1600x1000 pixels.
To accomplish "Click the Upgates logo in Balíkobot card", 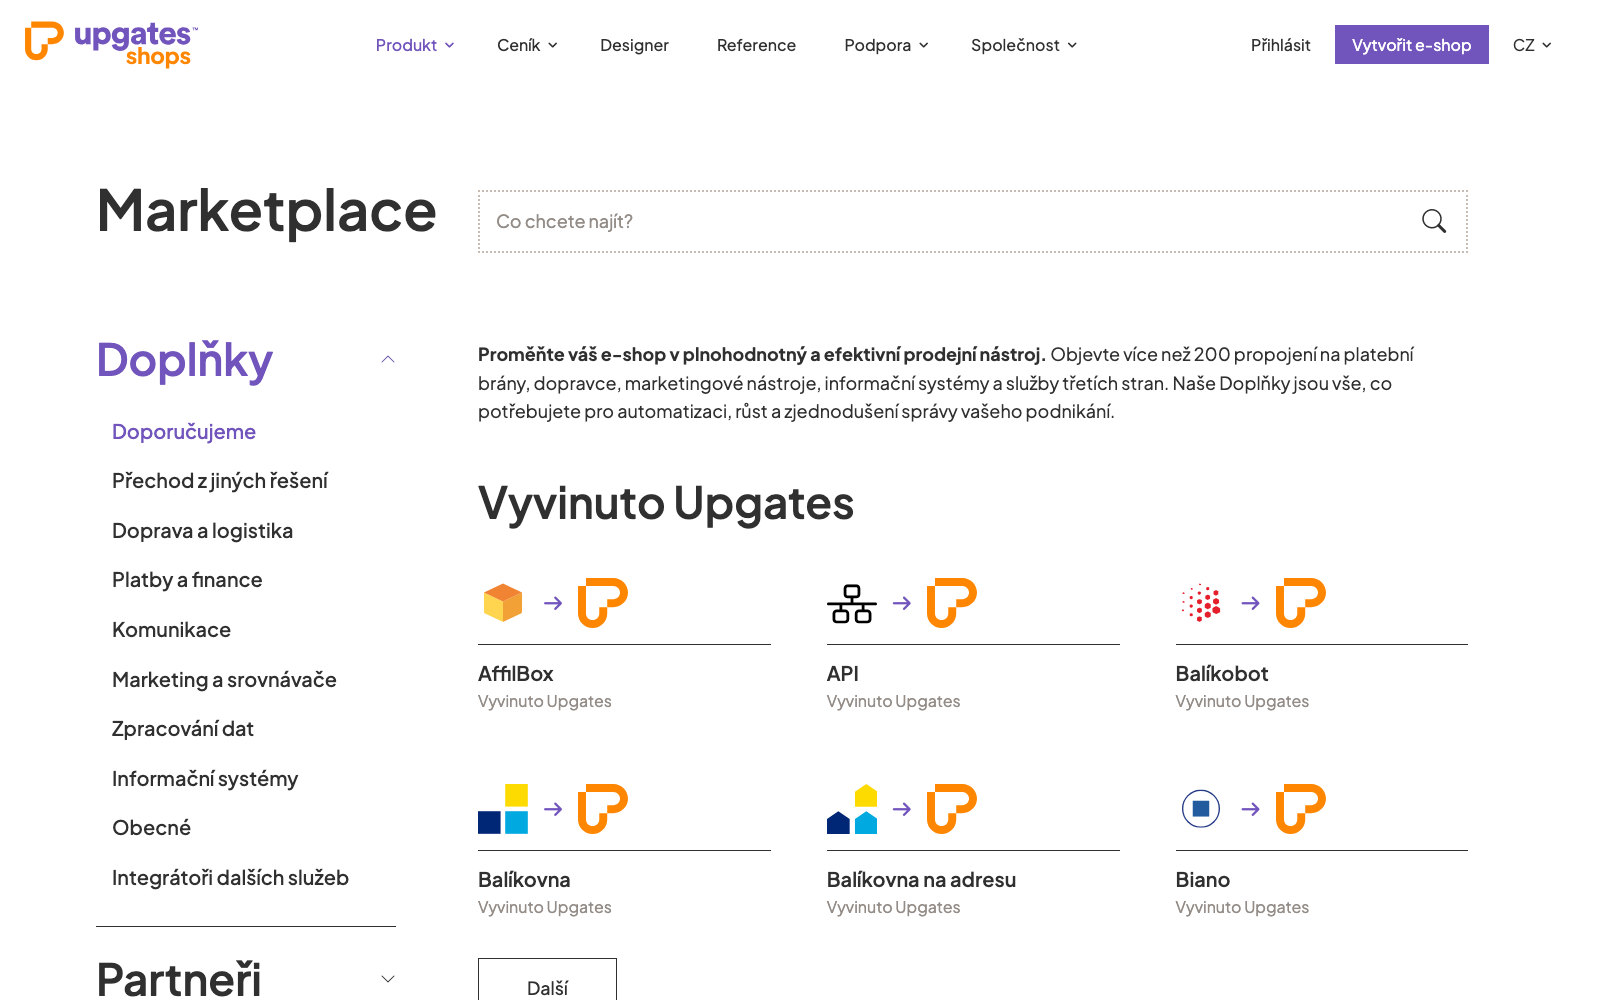I will pyautogui.click(x=1301, y=603).
